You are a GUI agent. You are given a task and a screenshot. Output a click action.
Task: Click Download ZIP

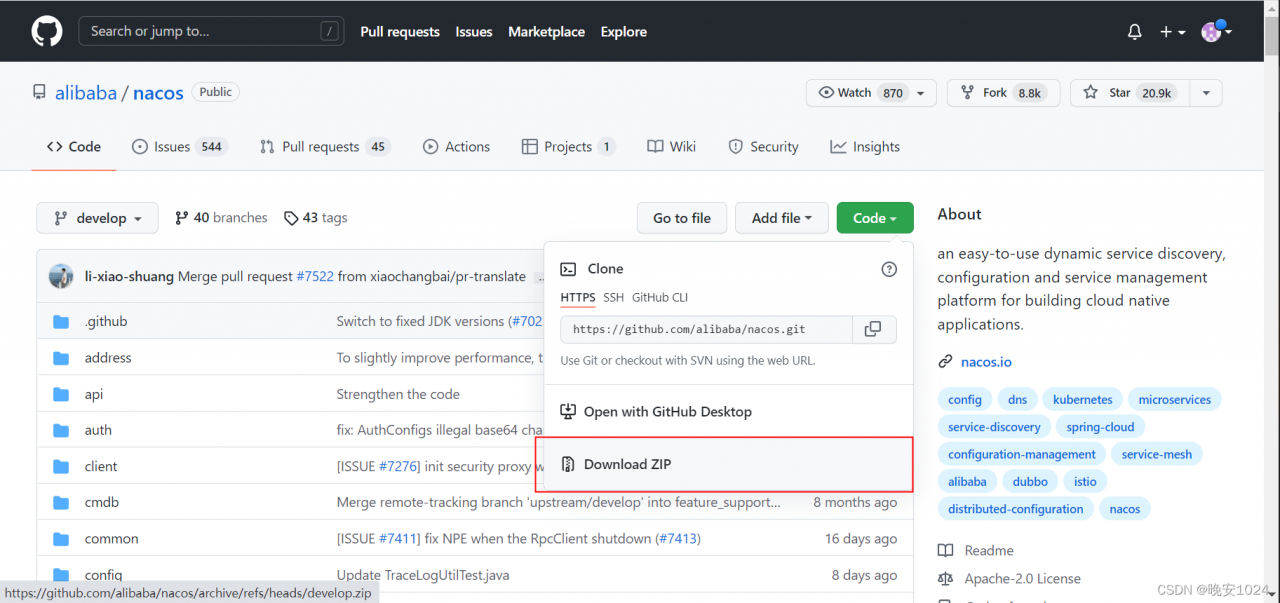(627, 464)
